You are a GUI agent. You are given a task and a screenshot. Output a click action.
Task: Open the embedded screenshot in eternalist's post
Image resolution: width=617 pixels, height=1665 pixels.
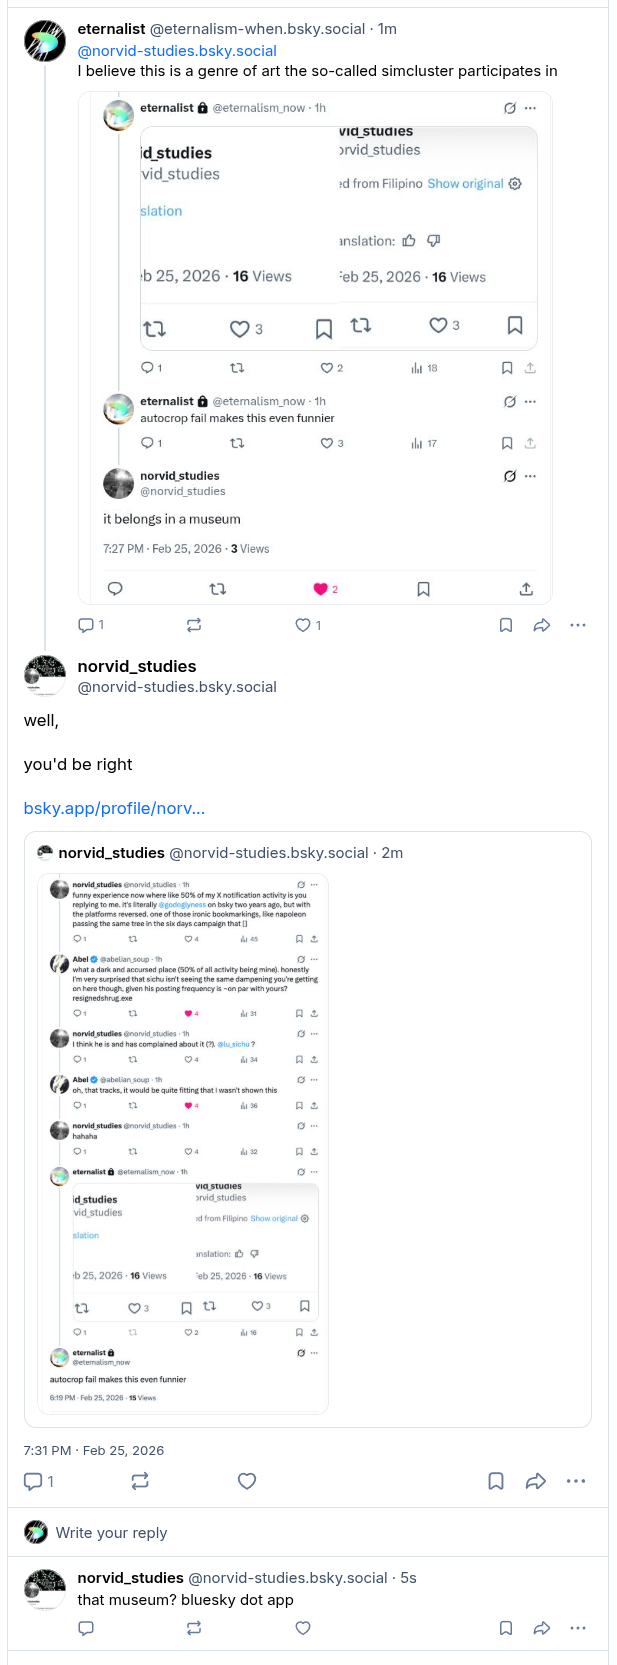click(x=314, y=348)
